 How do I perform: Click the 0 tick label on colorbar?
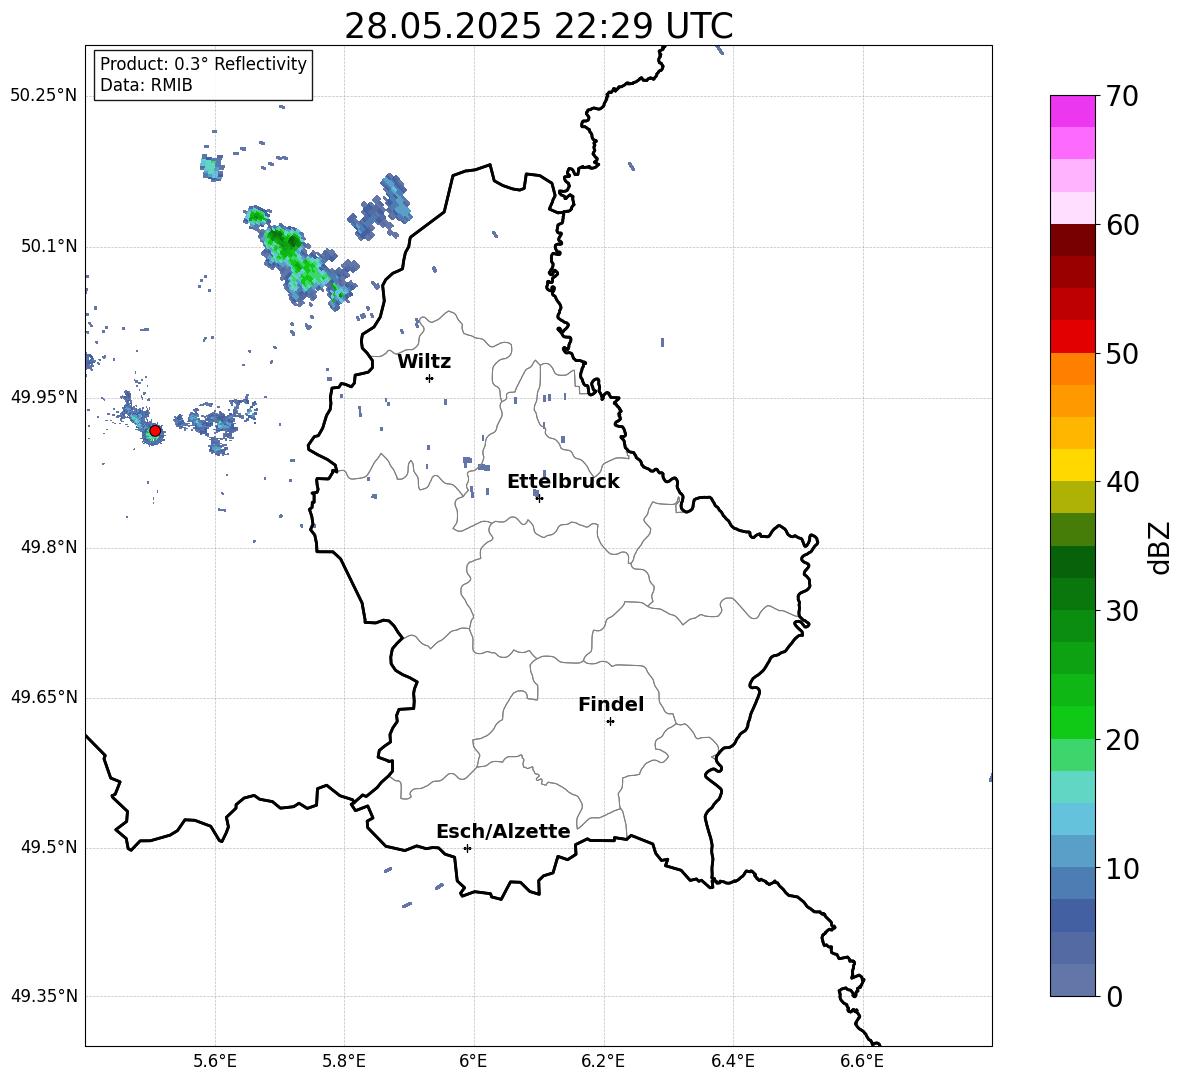click(x=1114, y=996)
